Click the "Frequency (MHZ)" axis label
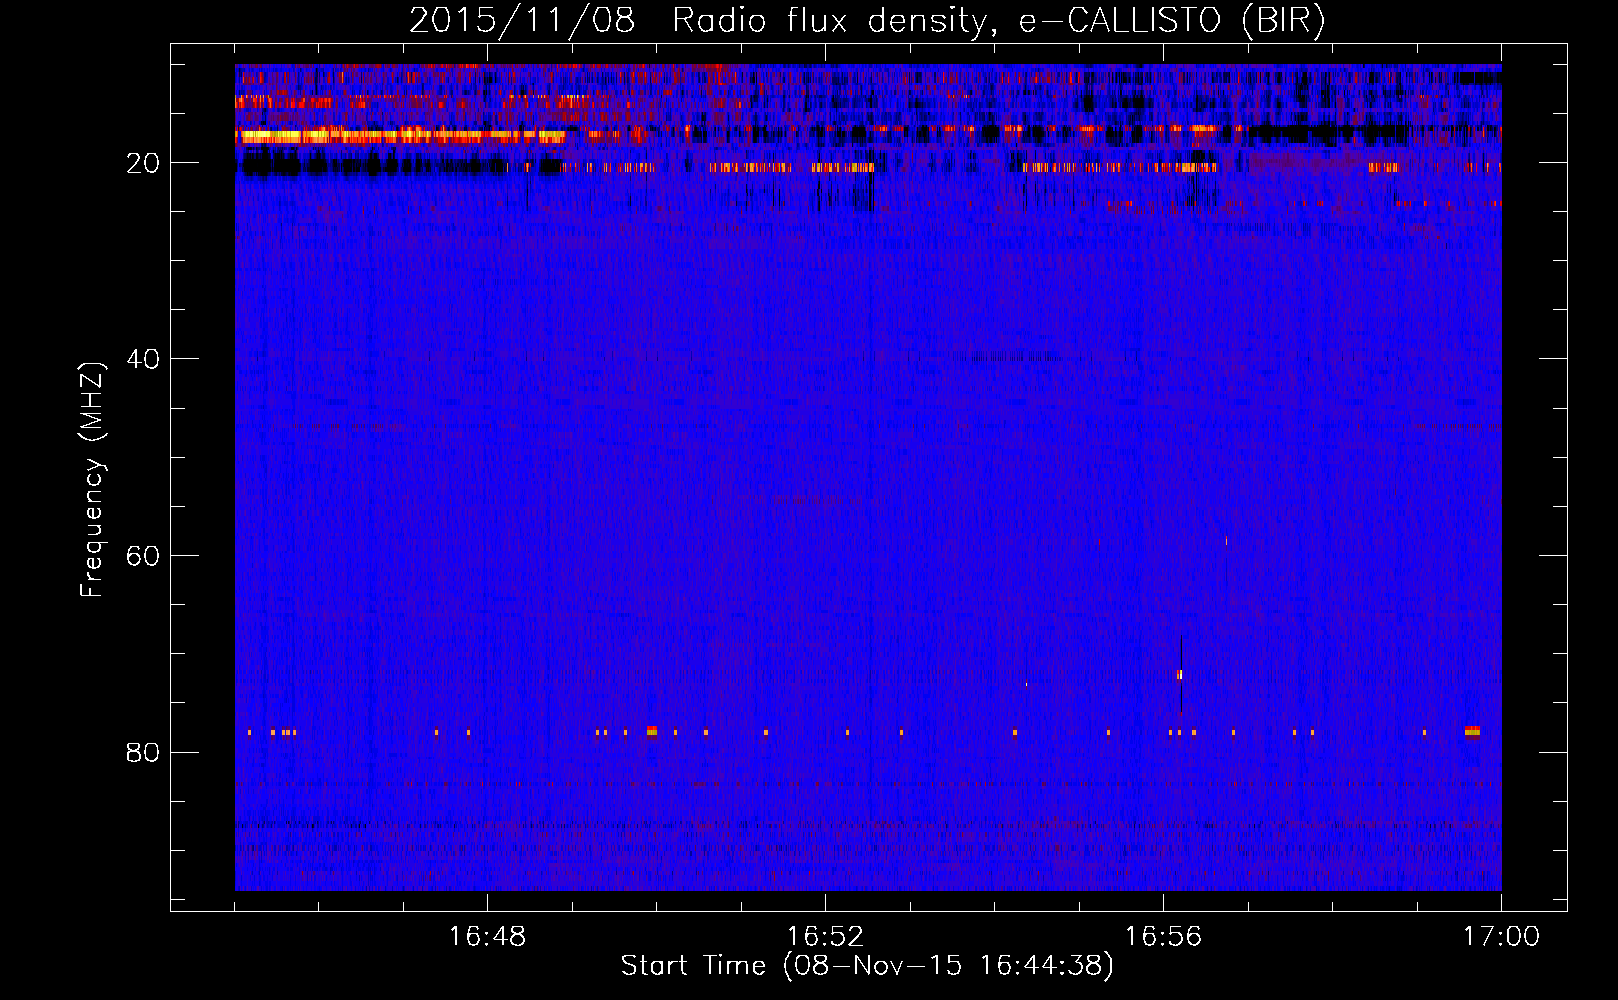 pyautogui.click(x=91, y=480)
